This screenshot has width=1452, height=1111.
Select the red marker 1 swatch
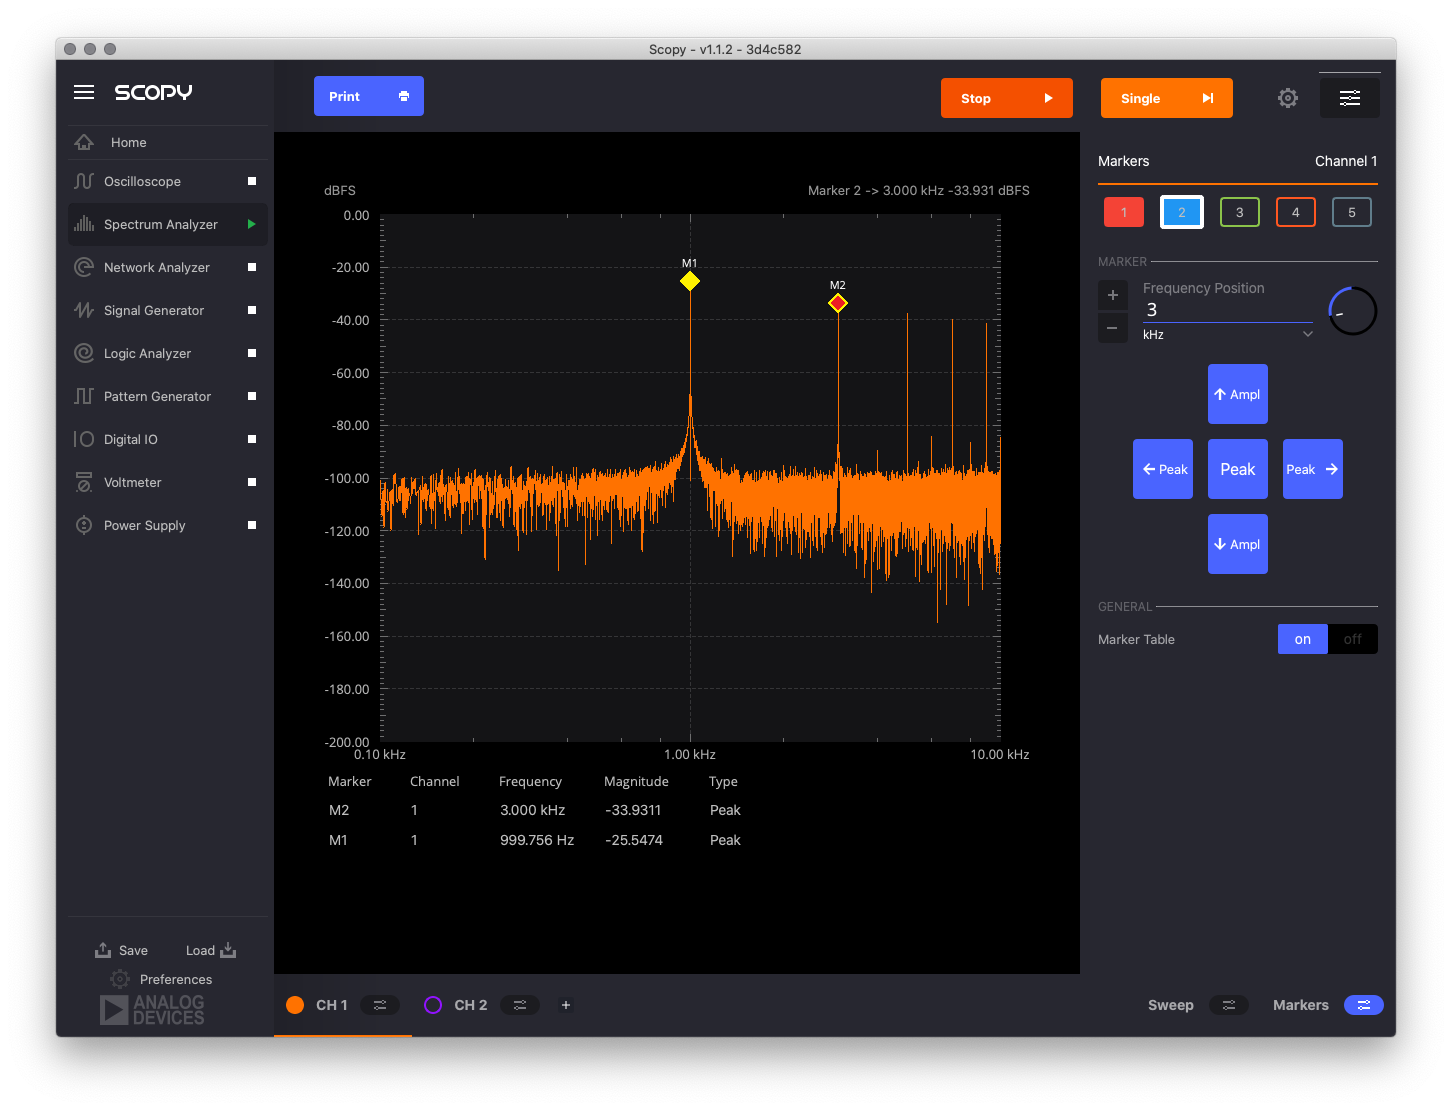click(x=1124, y=212)
